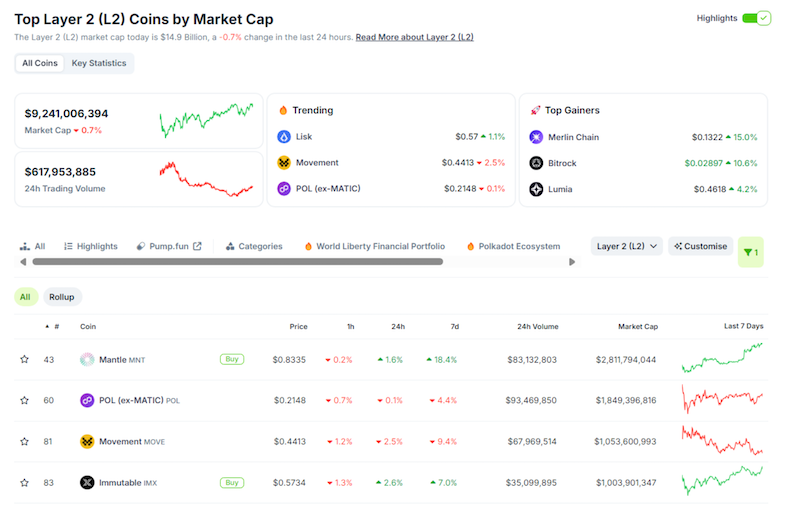Click the category scrollbar right arrow
800x520 pixels.
click(x=572, y=262)
